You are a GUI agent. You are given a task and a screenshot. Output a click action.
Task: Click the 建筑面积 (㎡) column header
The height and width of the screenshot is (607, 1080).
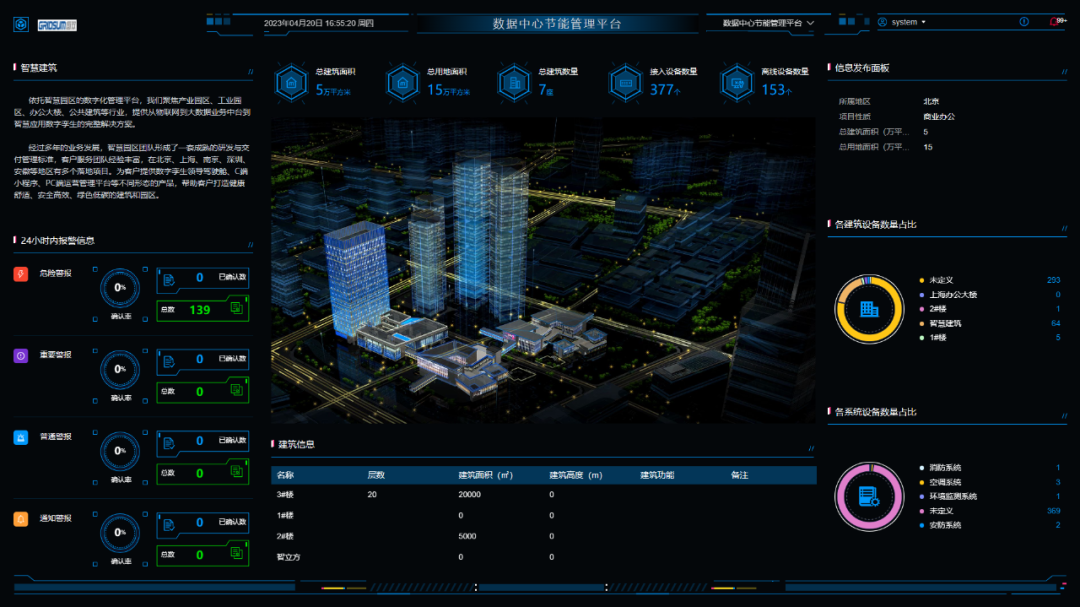point(486,475)
